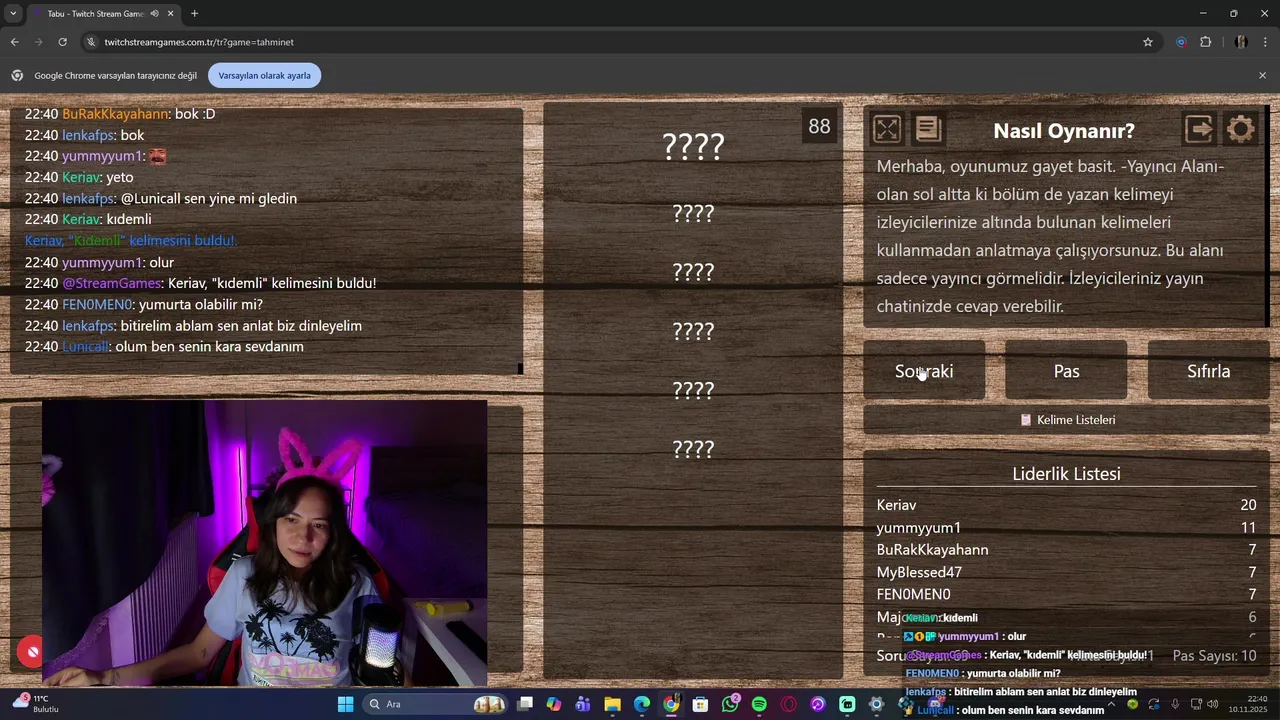This screenshot has width=1280, height=720.
Task: Click the Pas button
Action: coord(1066,371)
